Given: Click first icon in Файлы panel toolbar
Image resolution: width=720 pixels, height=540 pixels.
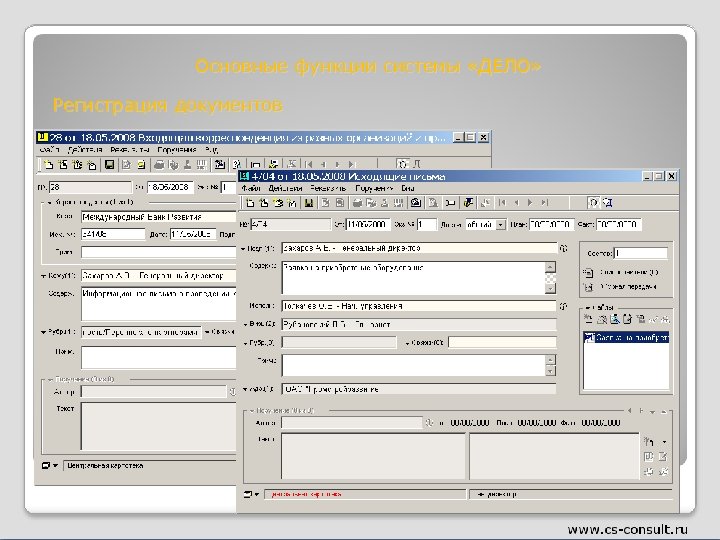Looking at the screenshot, I should click(x=588, y=319).
